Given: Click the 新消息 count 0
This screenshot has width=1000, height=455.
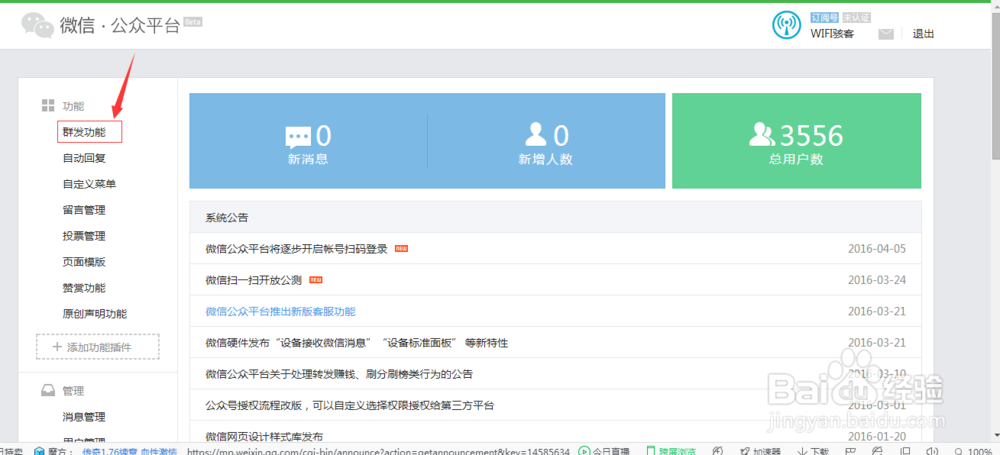Looking at the screenshot, I should [x=324, y=135].
